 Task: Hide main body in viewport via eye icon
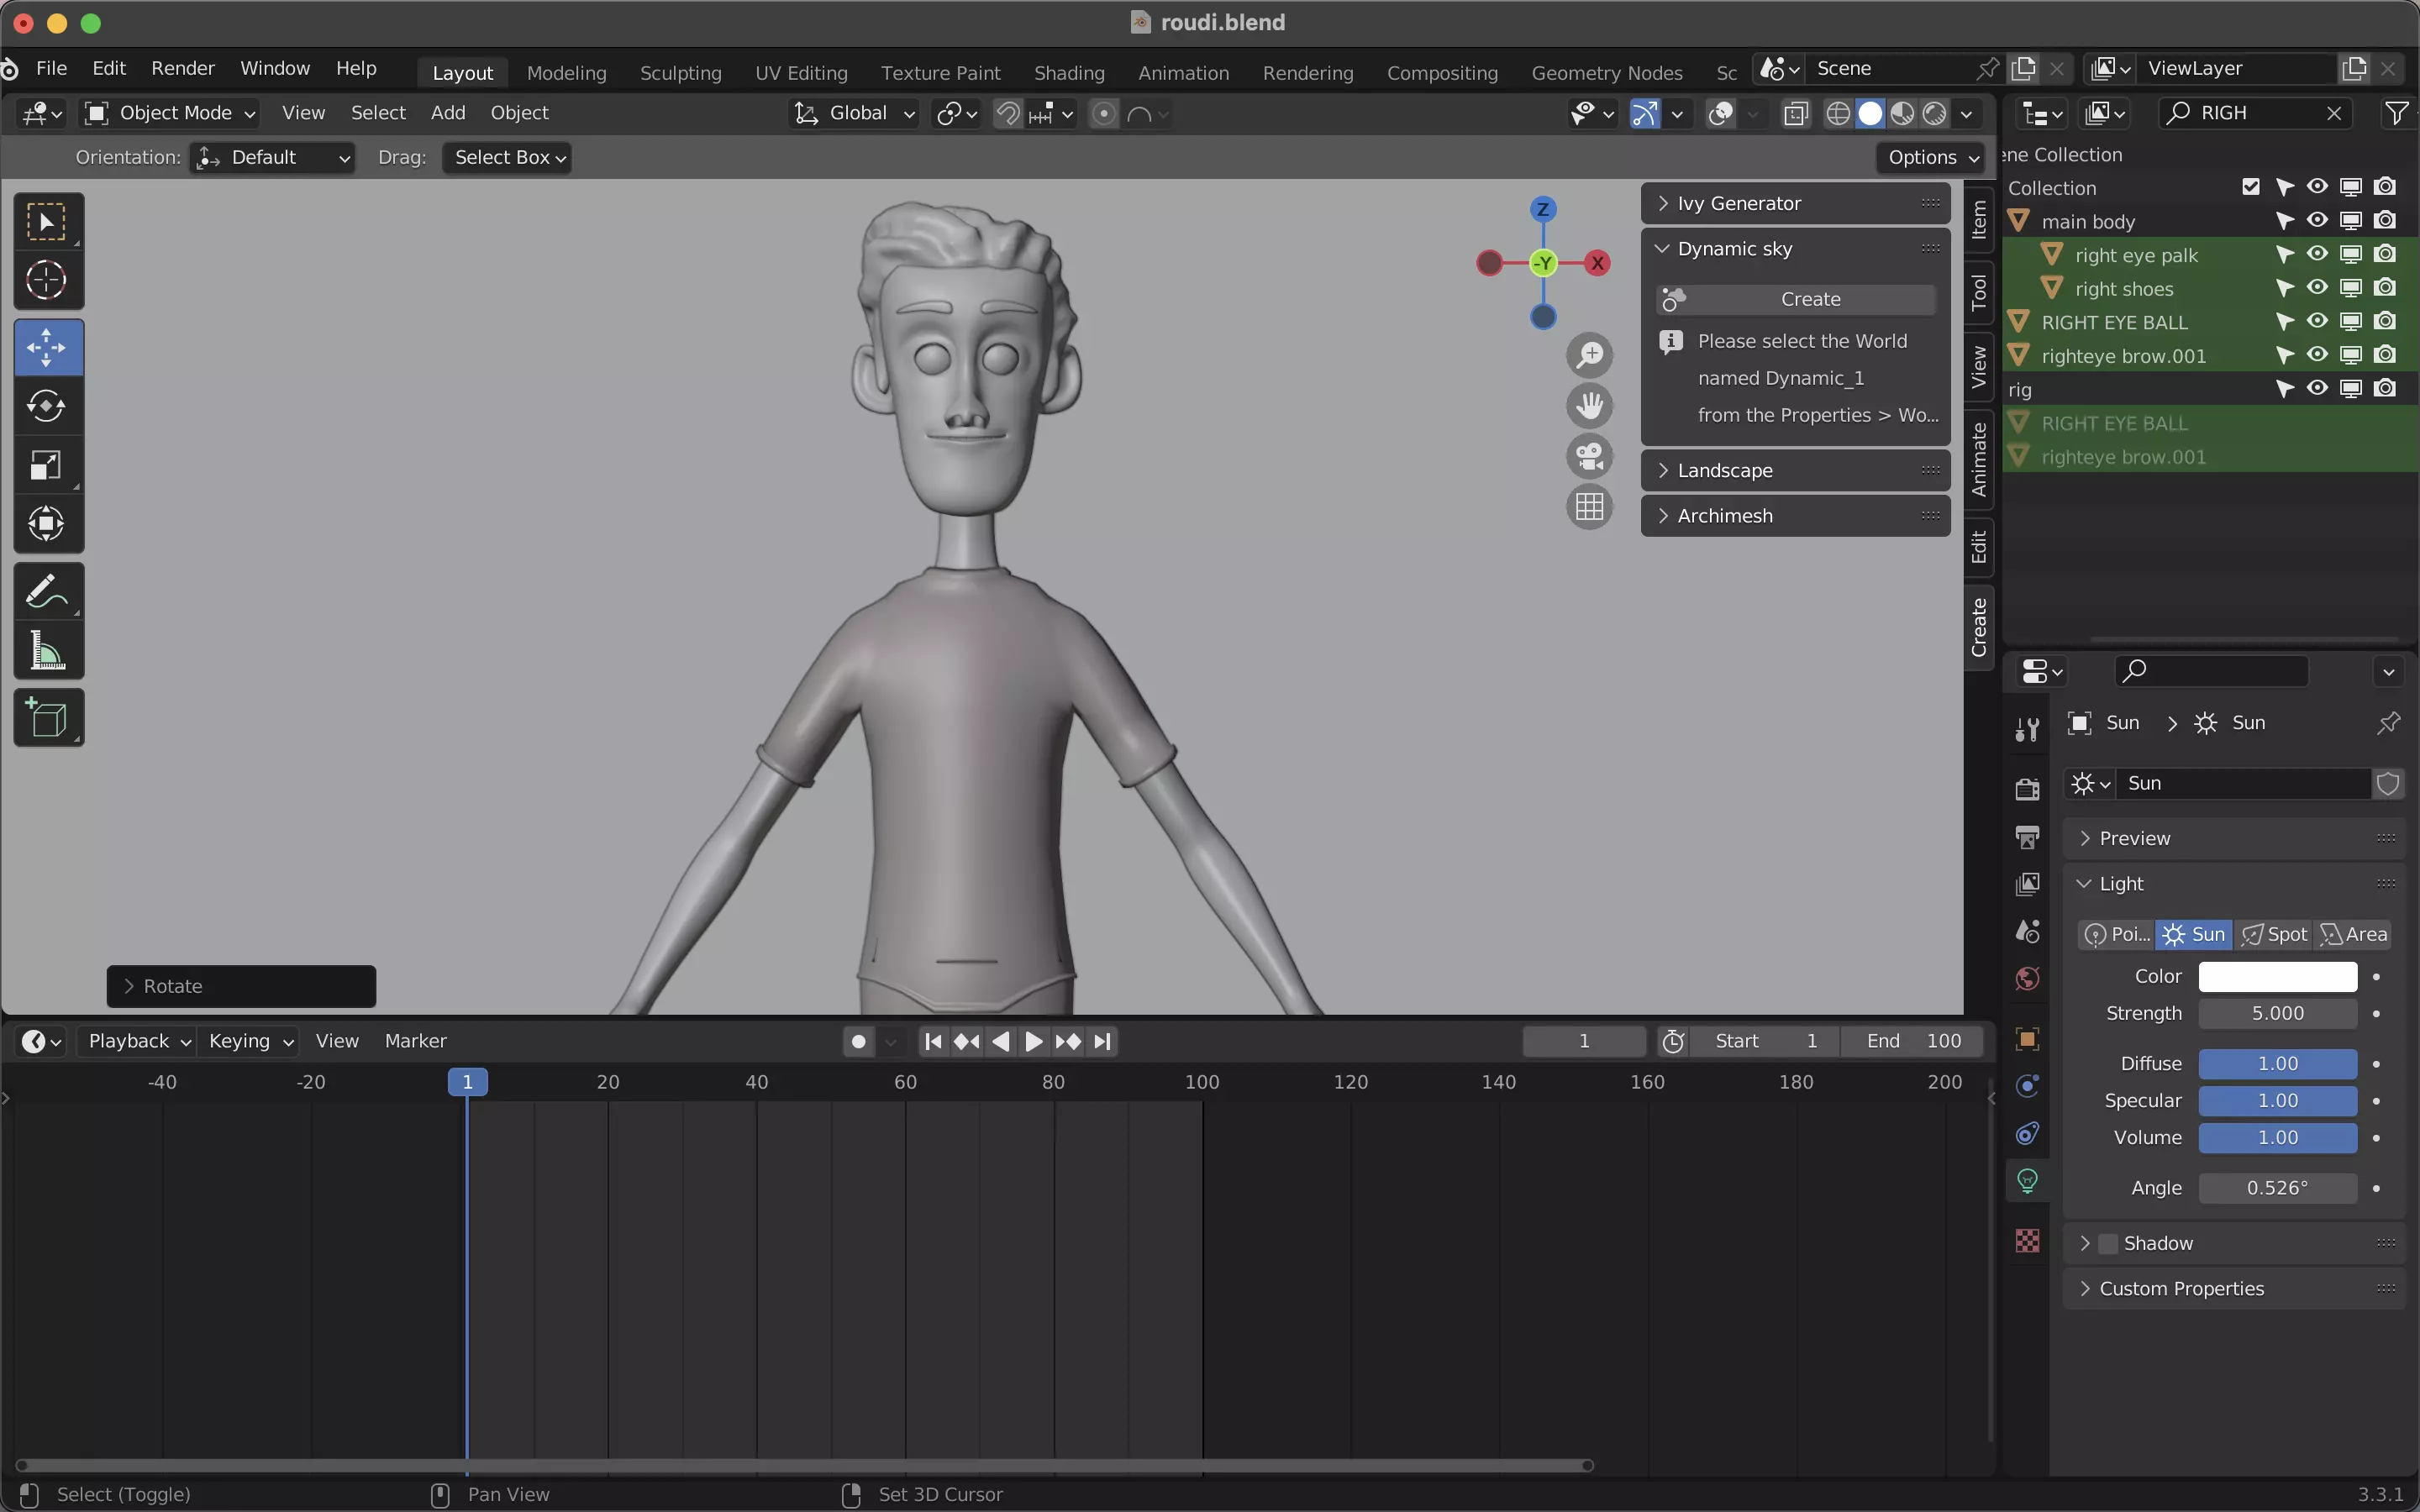pos(2317,220)
